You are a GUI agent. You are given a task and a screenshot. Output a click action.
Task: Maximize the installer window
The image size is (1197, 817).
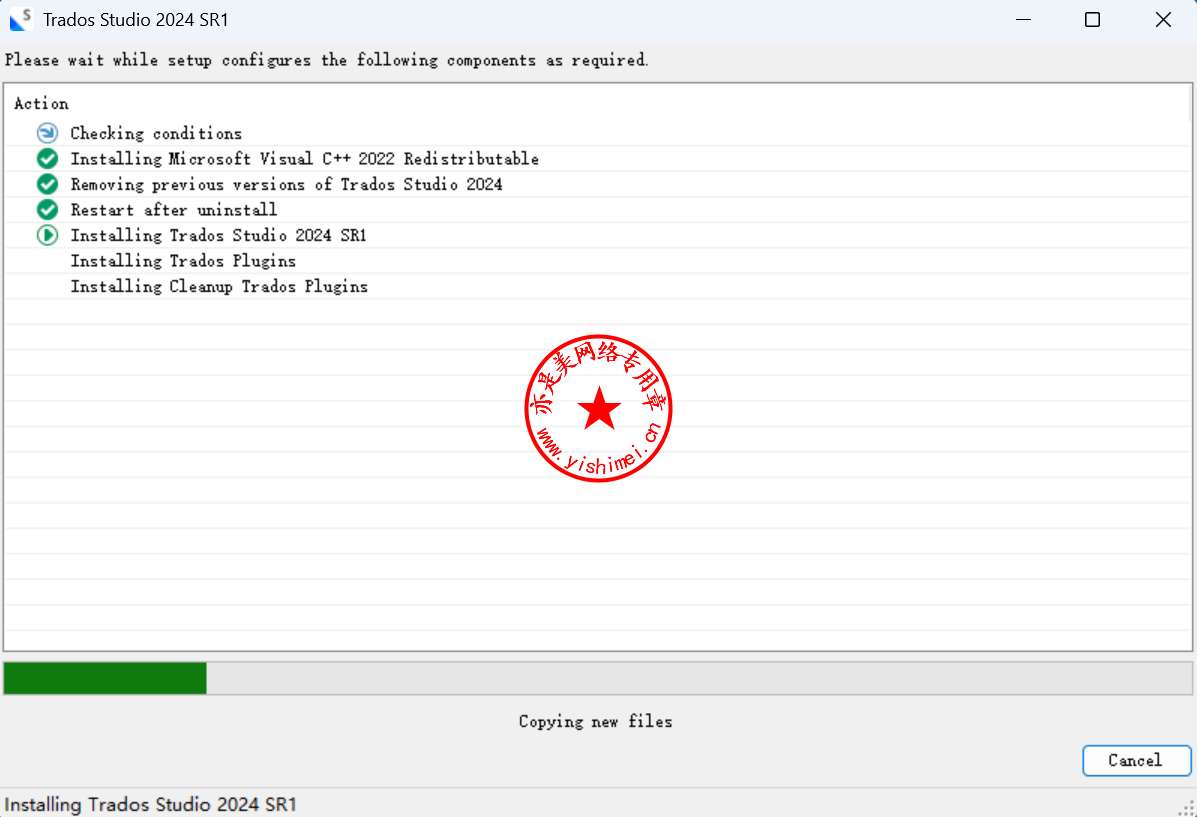pyautogui.click(x=1092, y=20)
